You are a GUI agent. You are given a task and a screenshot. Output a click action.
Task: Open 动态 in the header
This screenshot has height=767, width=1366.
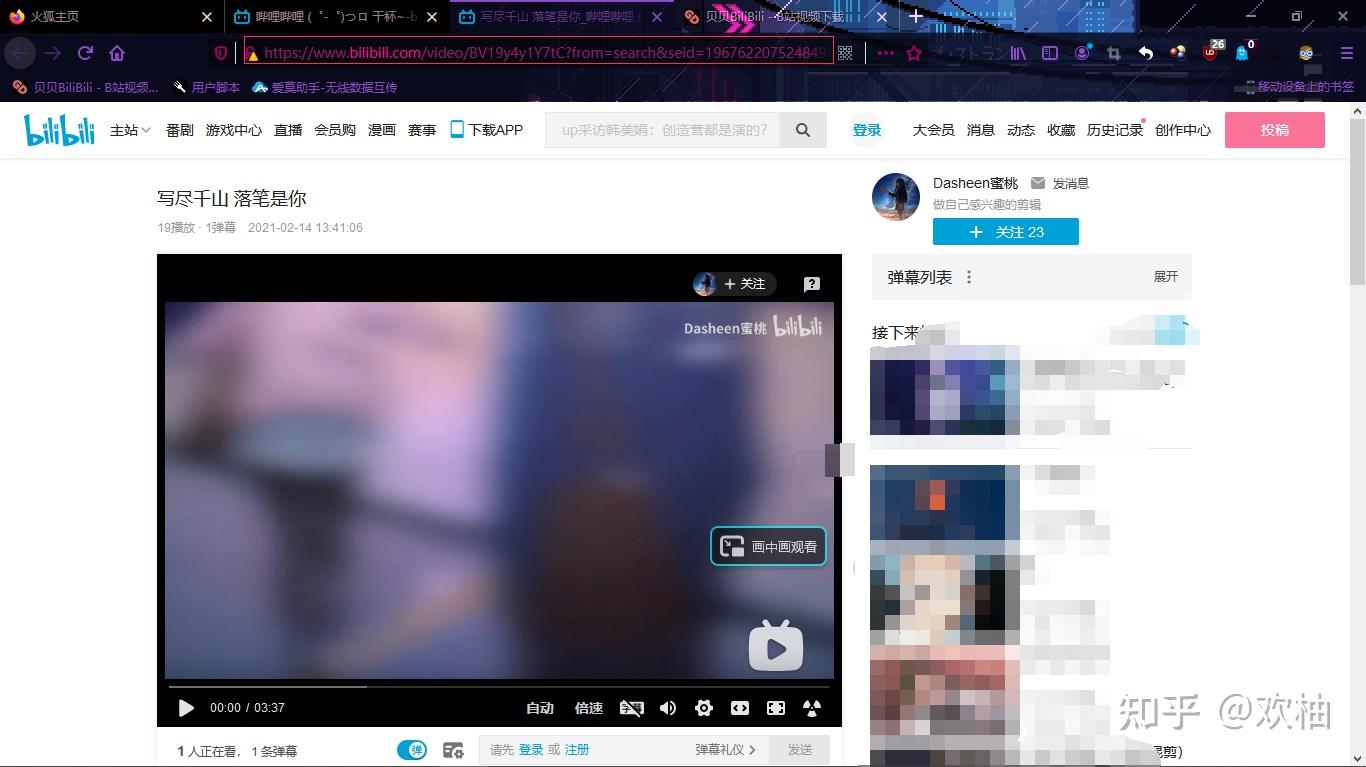1021,130
